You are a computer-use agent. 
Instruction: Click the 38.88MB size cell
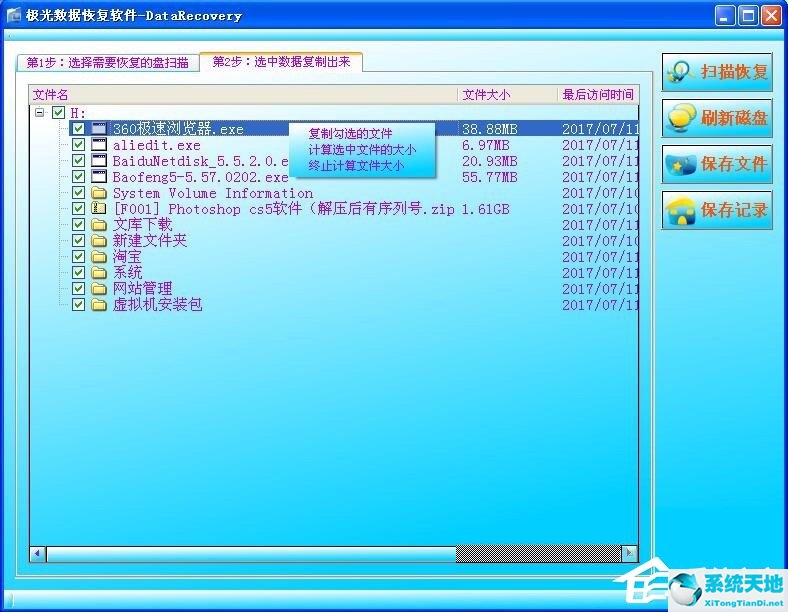[x=489, y=129]
